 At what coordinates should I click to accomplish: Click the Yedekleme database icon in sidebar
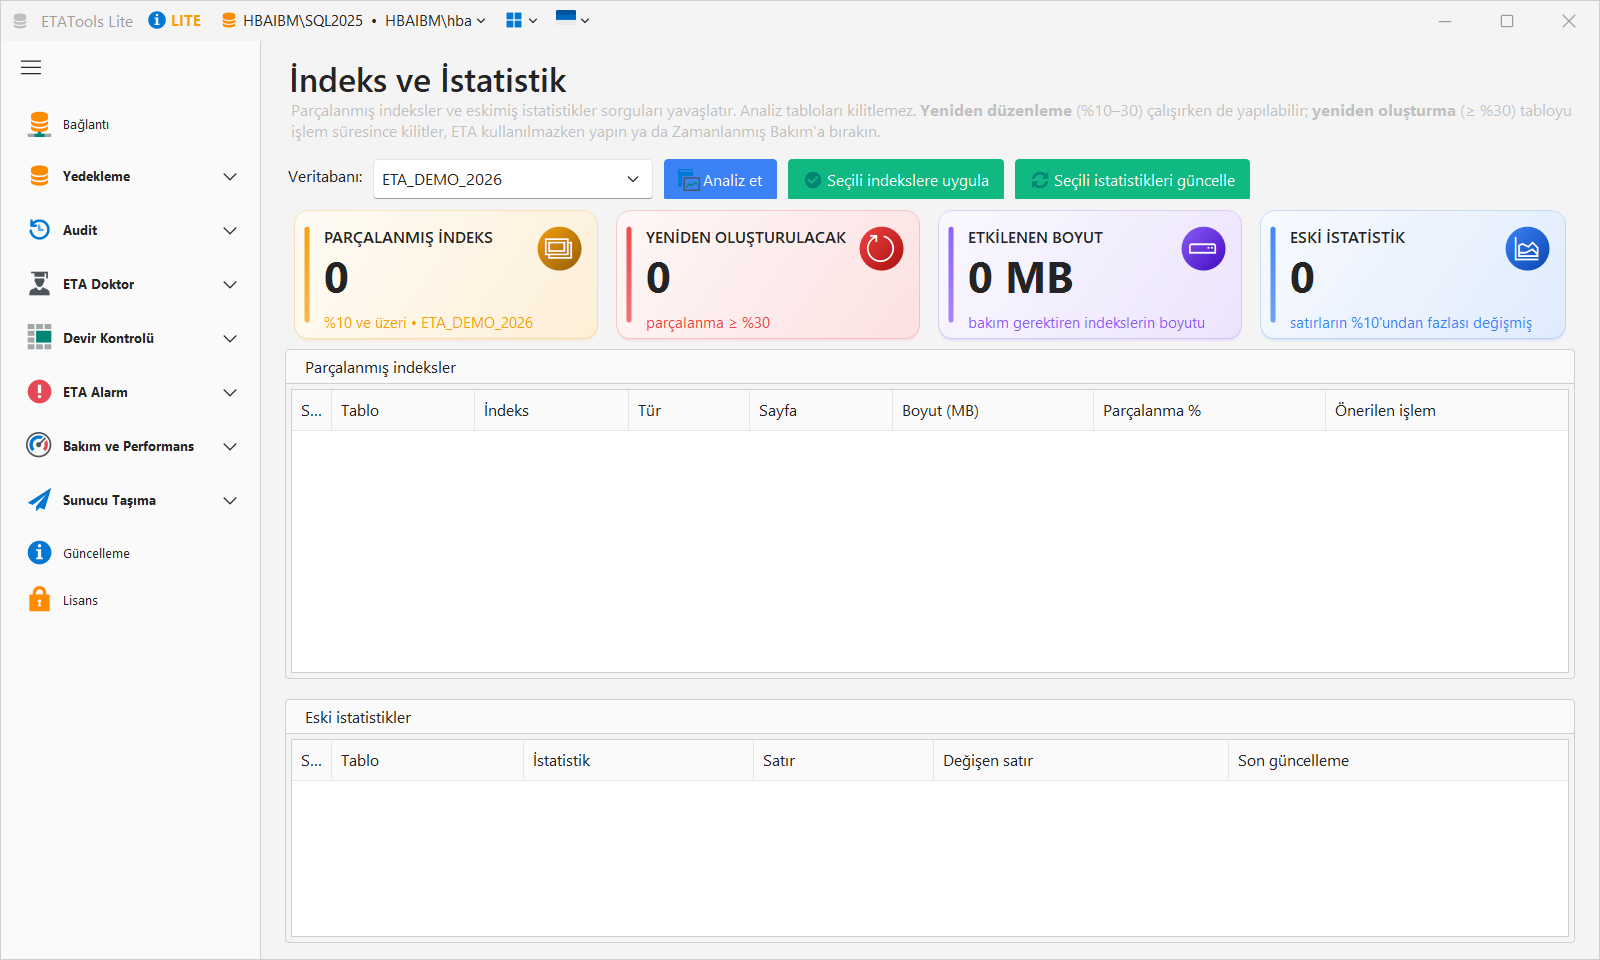tap(39, 176)
